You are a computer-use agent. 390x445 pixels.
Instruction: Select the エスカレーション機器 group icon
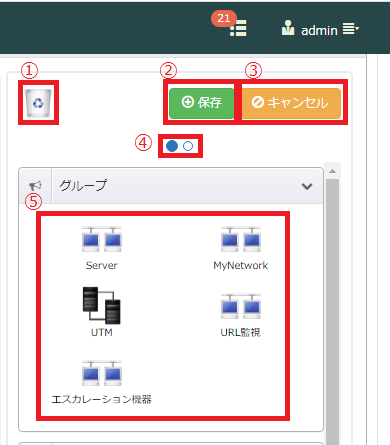point(102,373)
